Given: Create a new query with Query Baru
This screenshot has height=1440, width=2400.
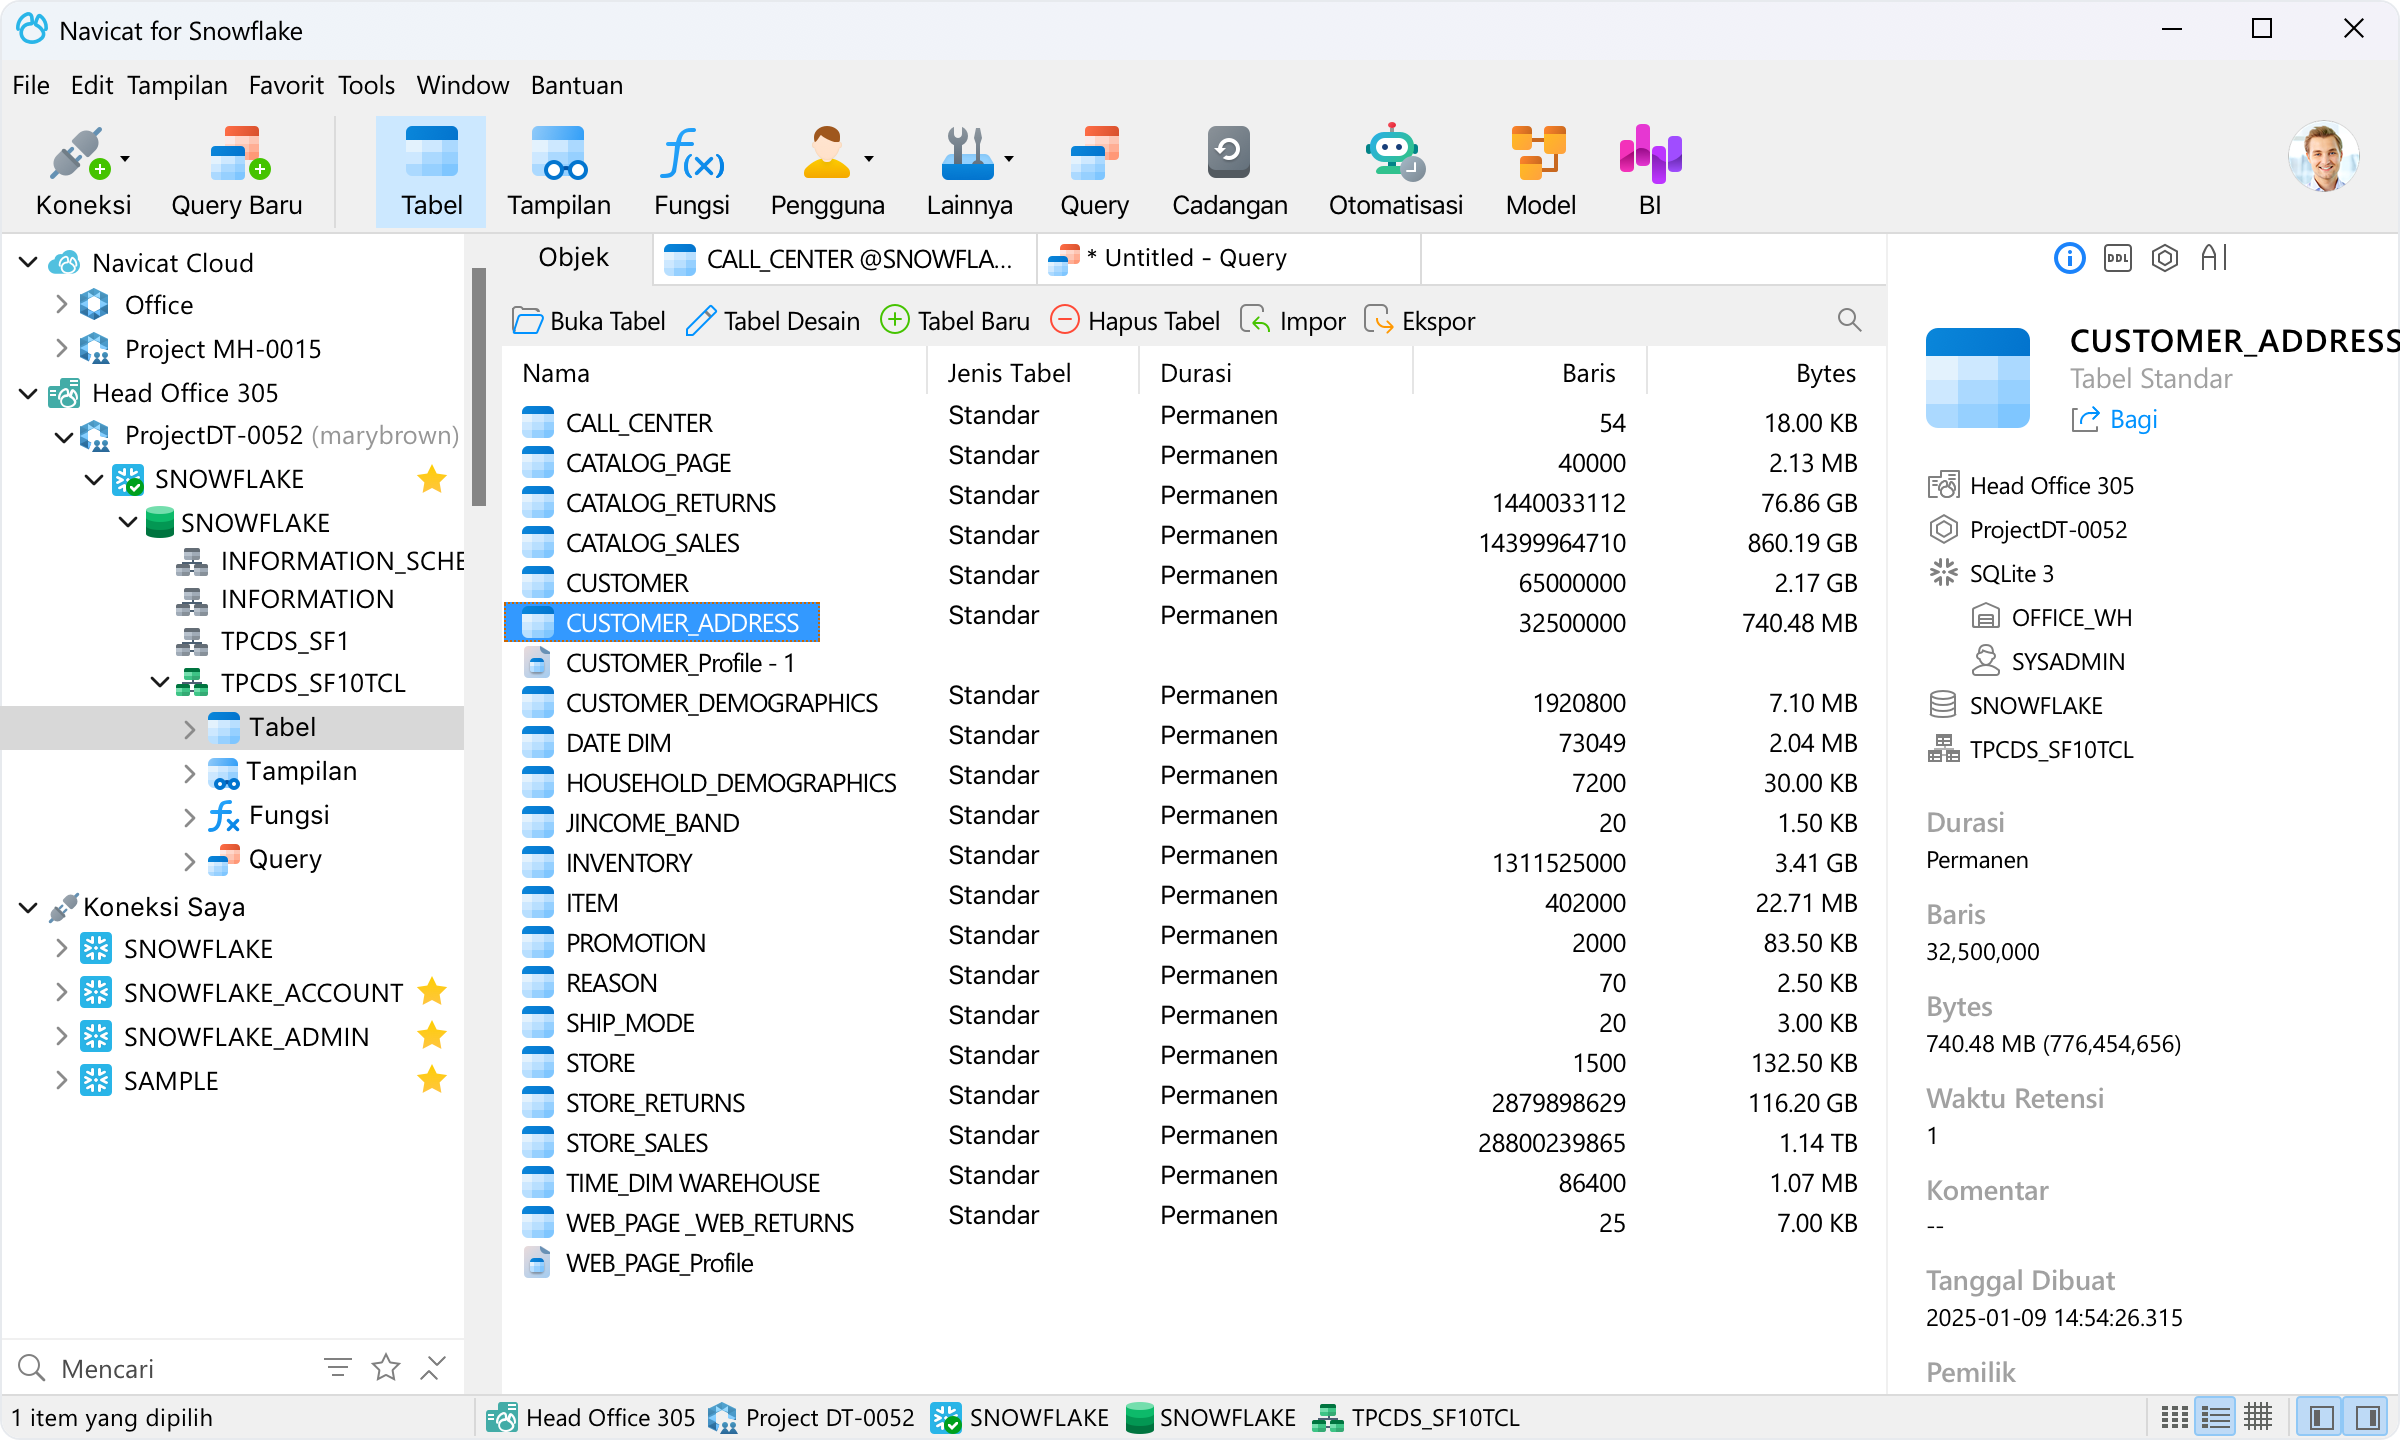Looking at the screenshot, I should pyautogui.click(x=237, y=172).
